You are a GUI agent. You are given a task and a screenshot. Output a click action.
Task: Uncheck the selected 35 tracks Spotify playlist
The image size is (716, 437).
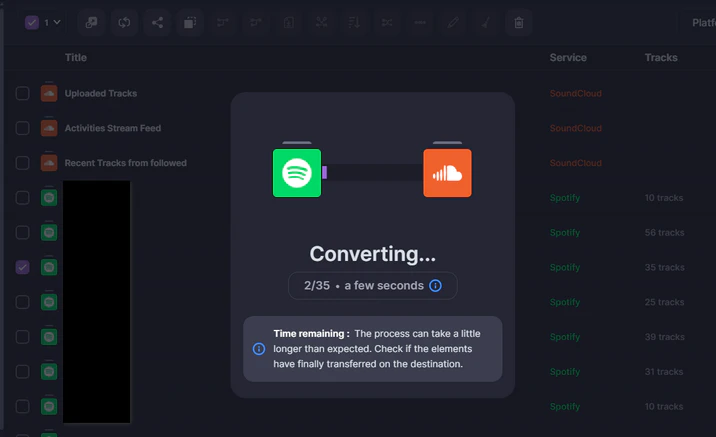coord(22,267)
